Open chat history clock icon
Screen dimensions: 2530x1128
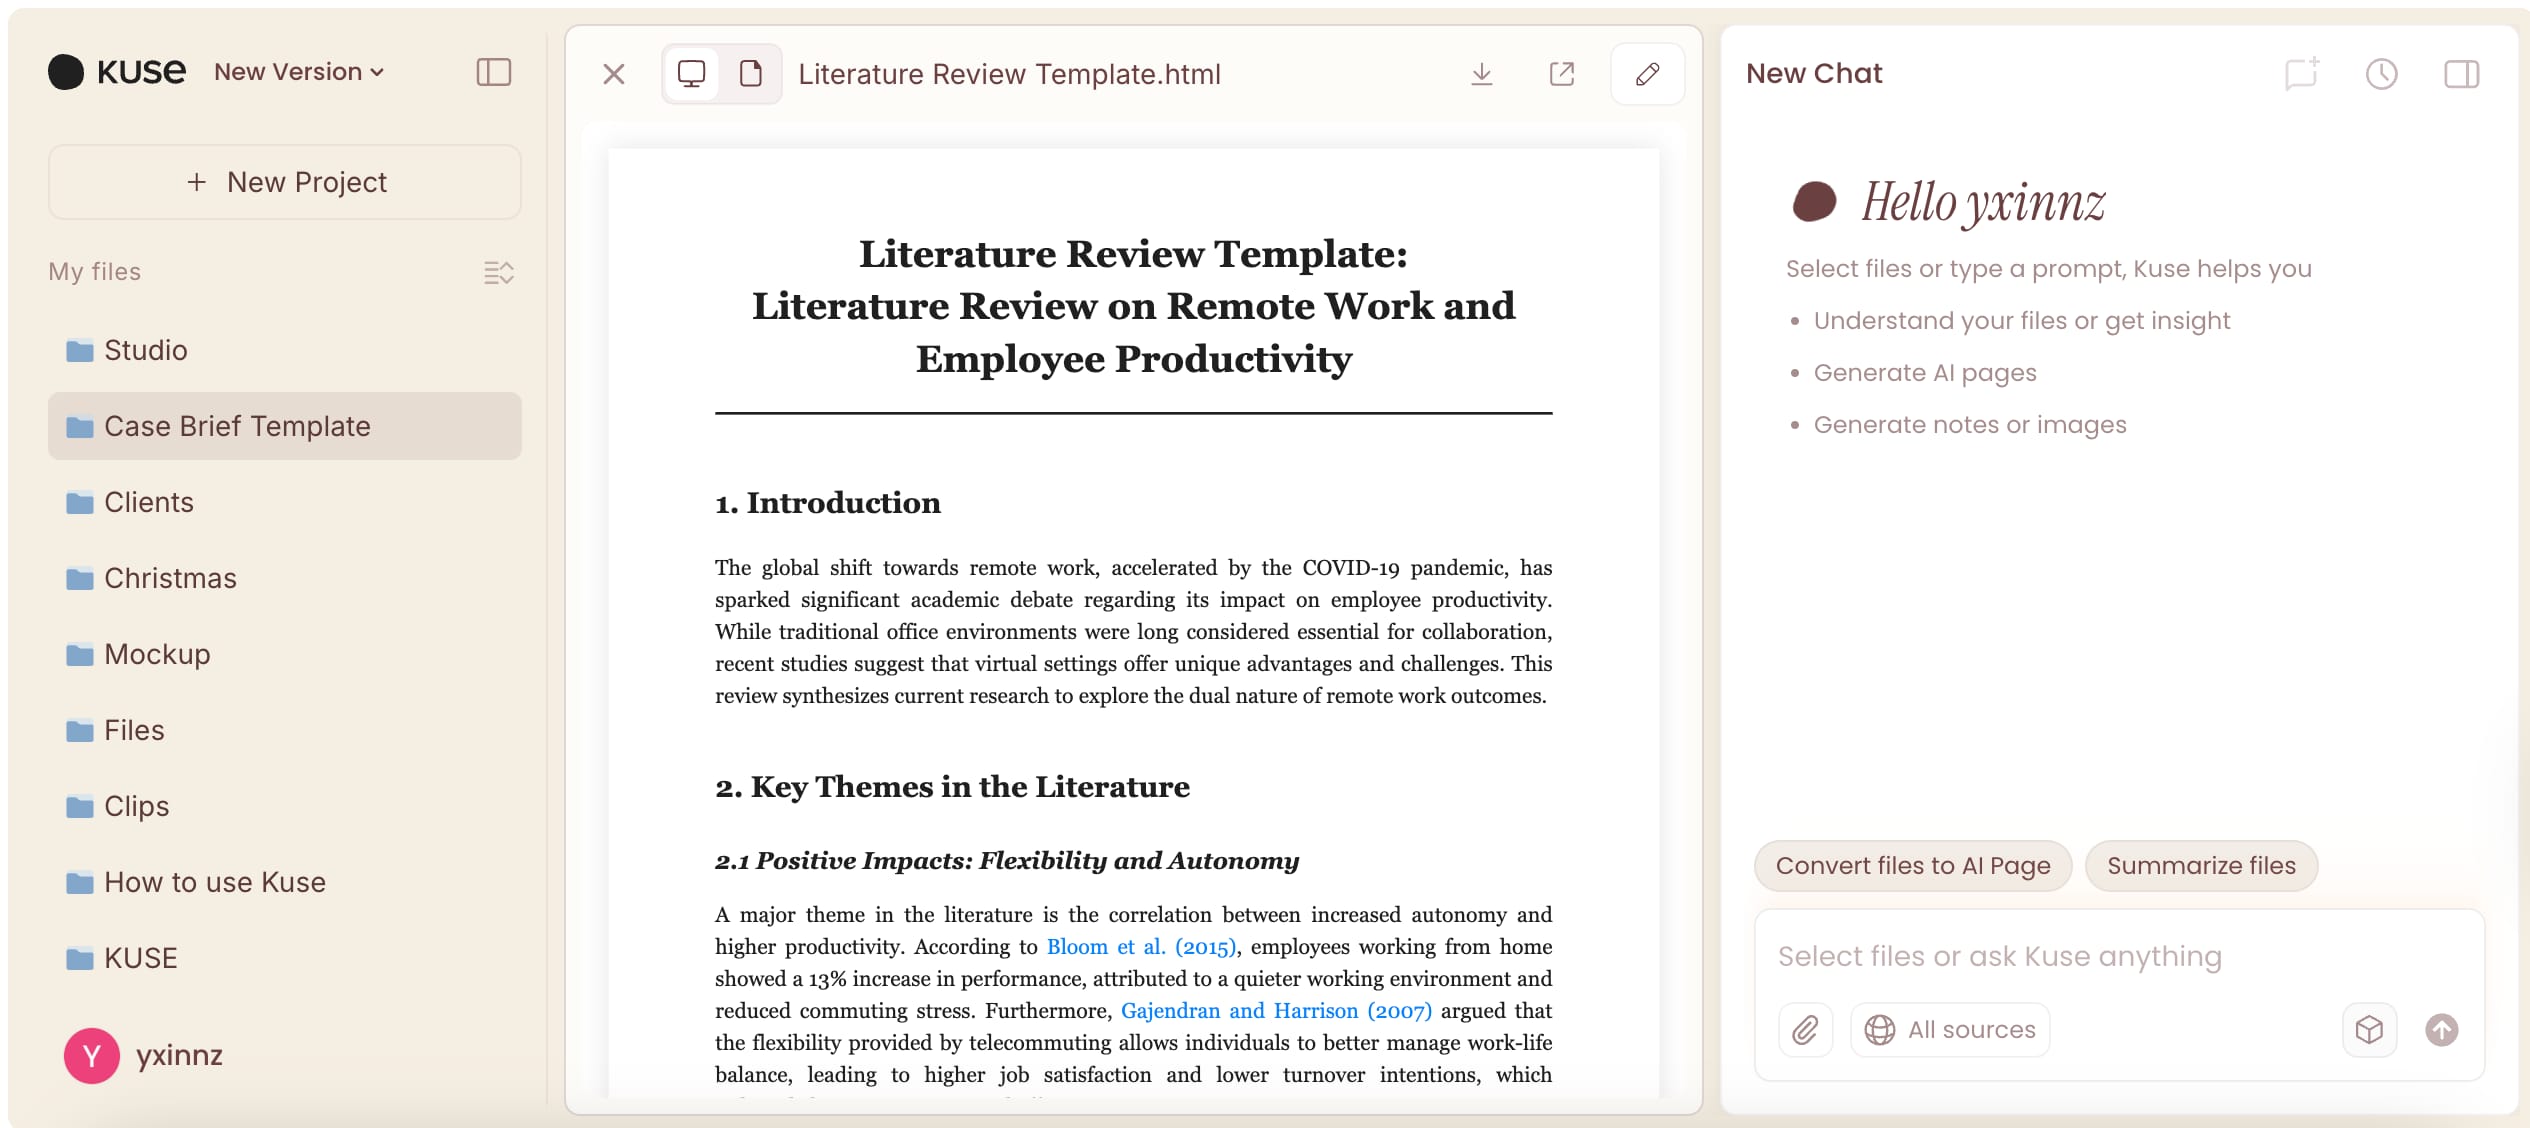tap(2381, 74)
